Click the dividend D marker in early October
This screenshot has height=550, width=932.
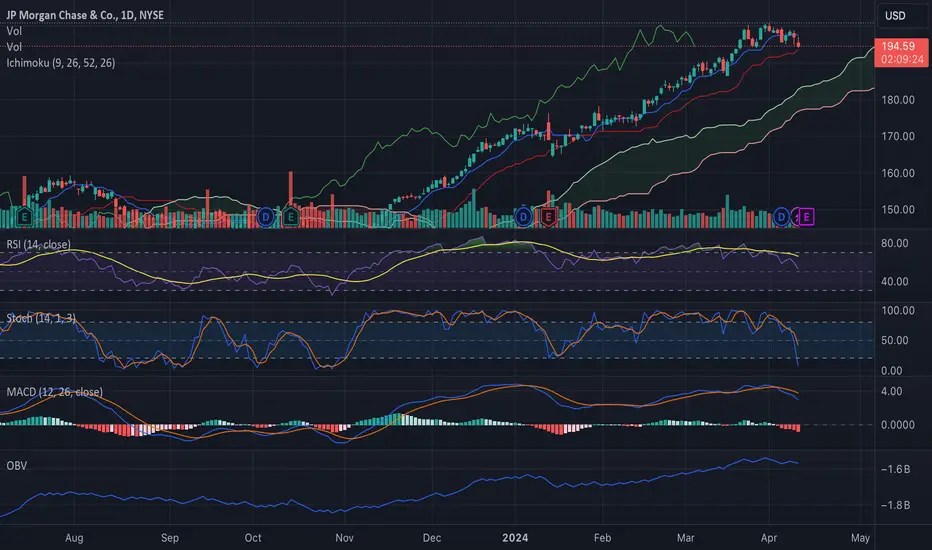pyautogui.click(x=266, y=216)
